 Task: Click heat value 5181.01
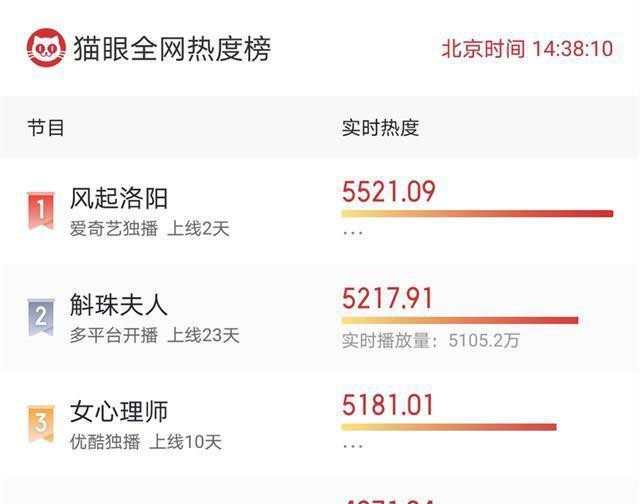click(387, 405)
